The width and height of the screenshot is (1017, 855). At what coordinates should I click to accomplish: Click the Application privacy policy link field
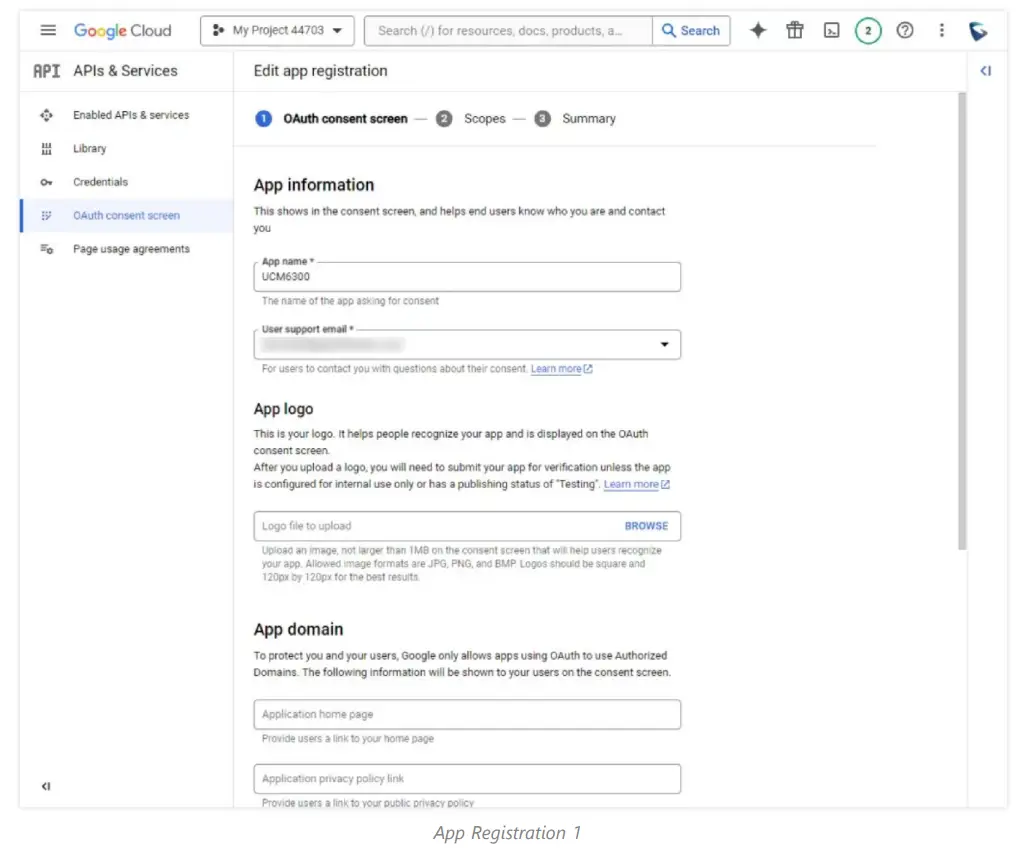[x=467, y=778]
